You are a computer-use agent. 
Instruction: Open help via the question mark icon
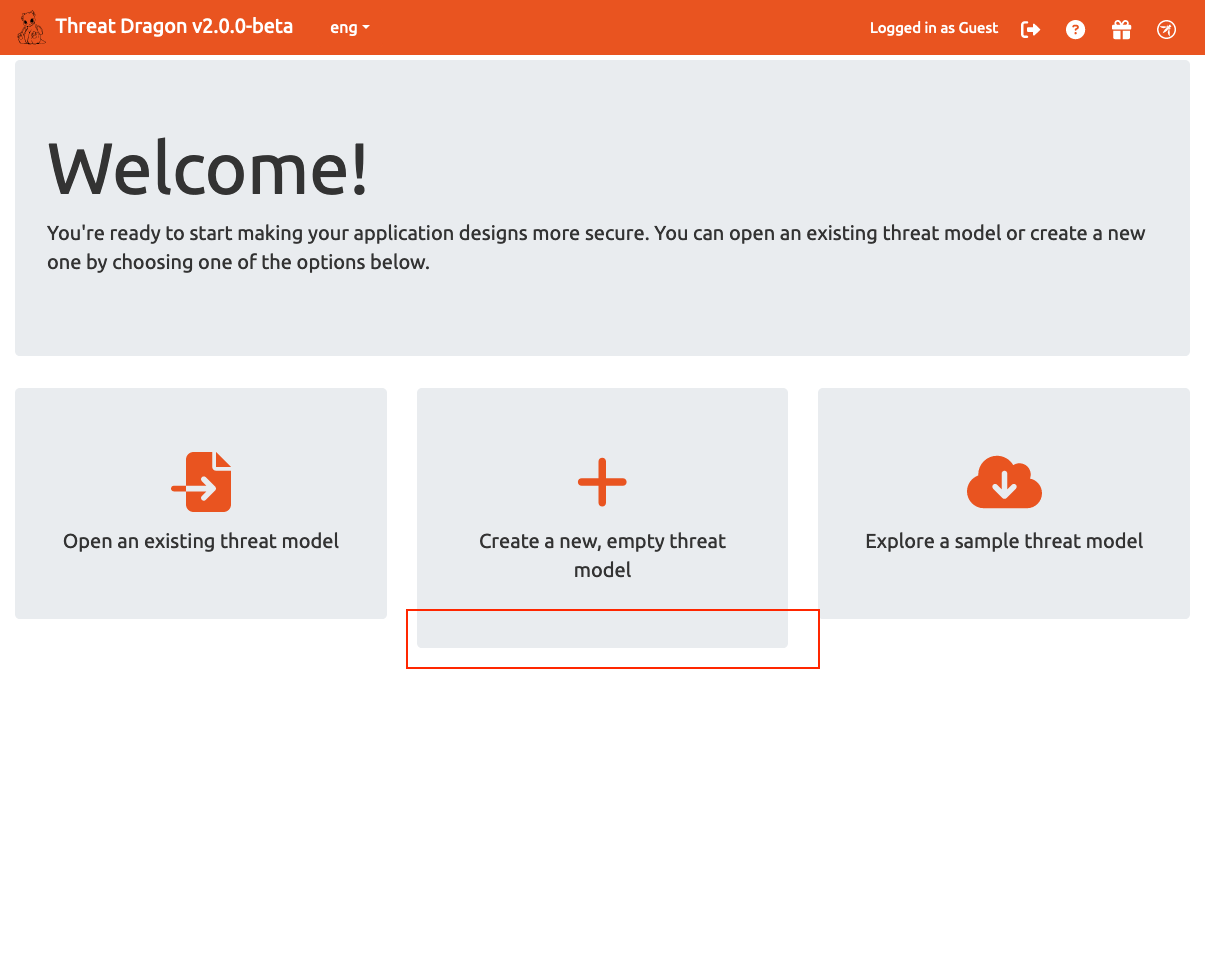1075,30
